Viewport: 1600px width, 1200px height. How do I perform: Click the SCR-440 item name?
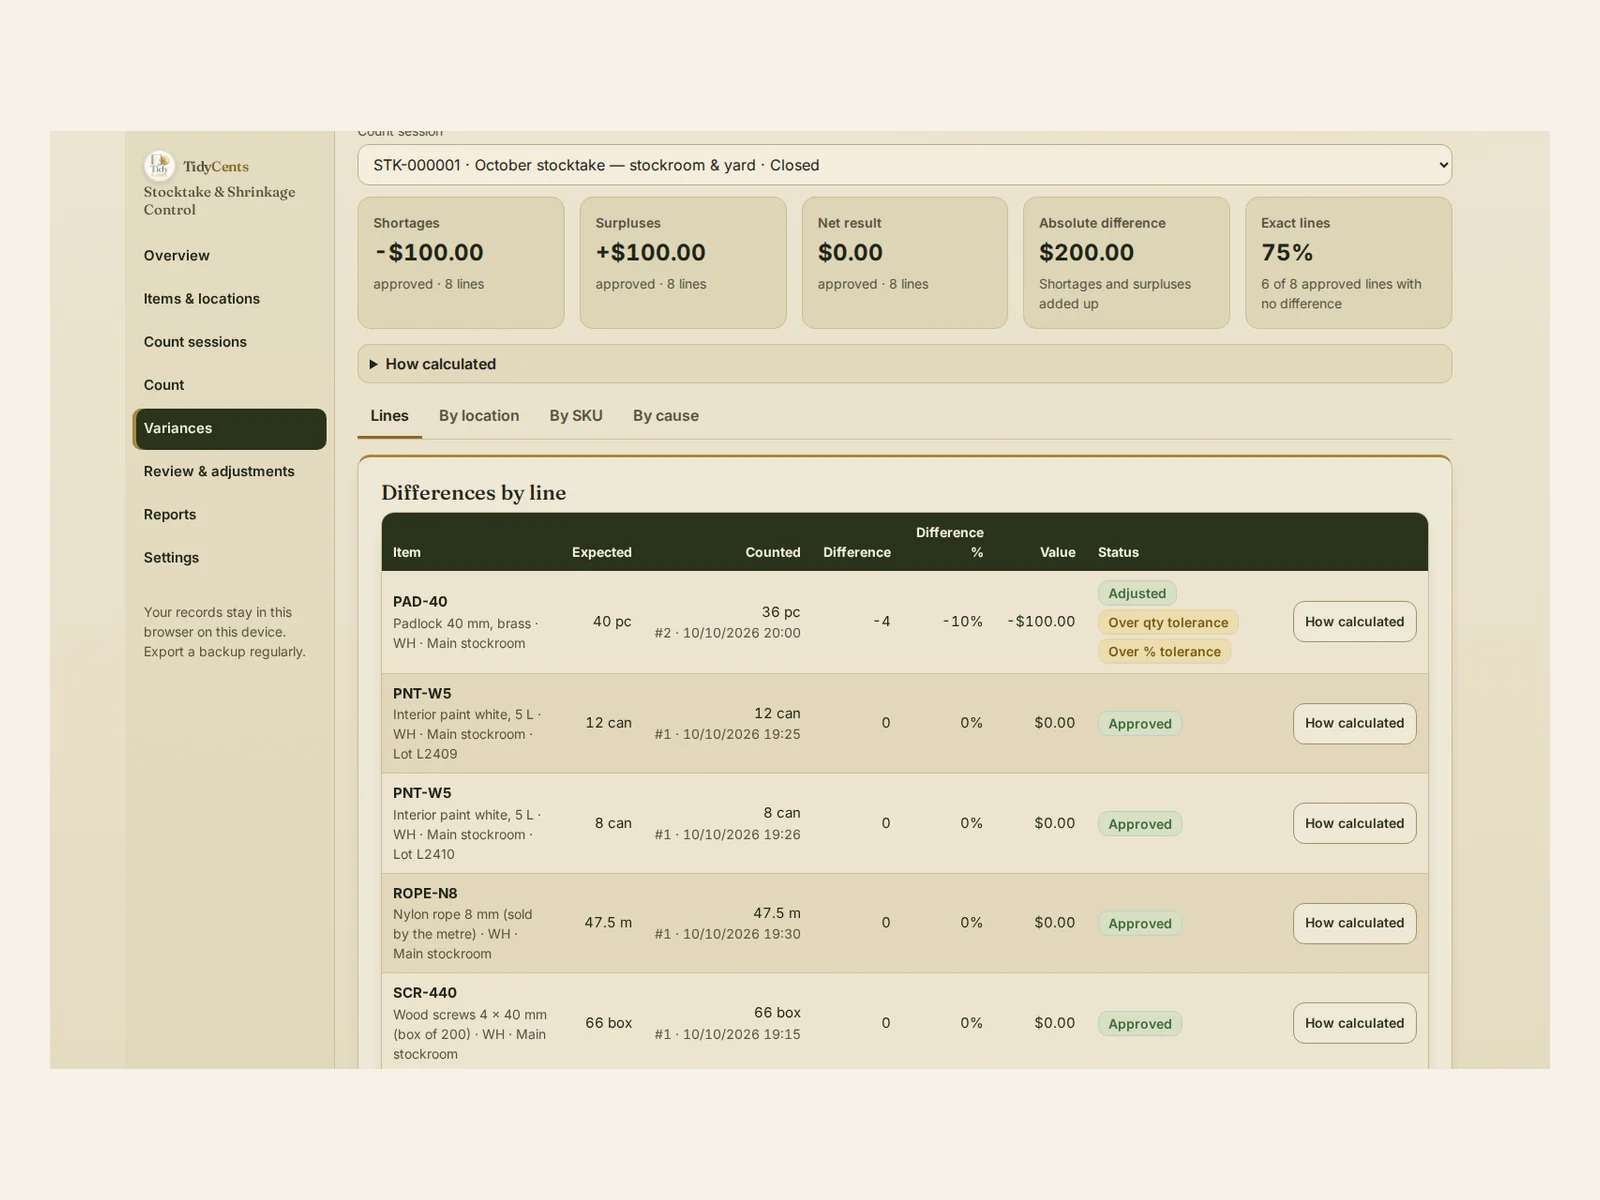pos(425,993)
